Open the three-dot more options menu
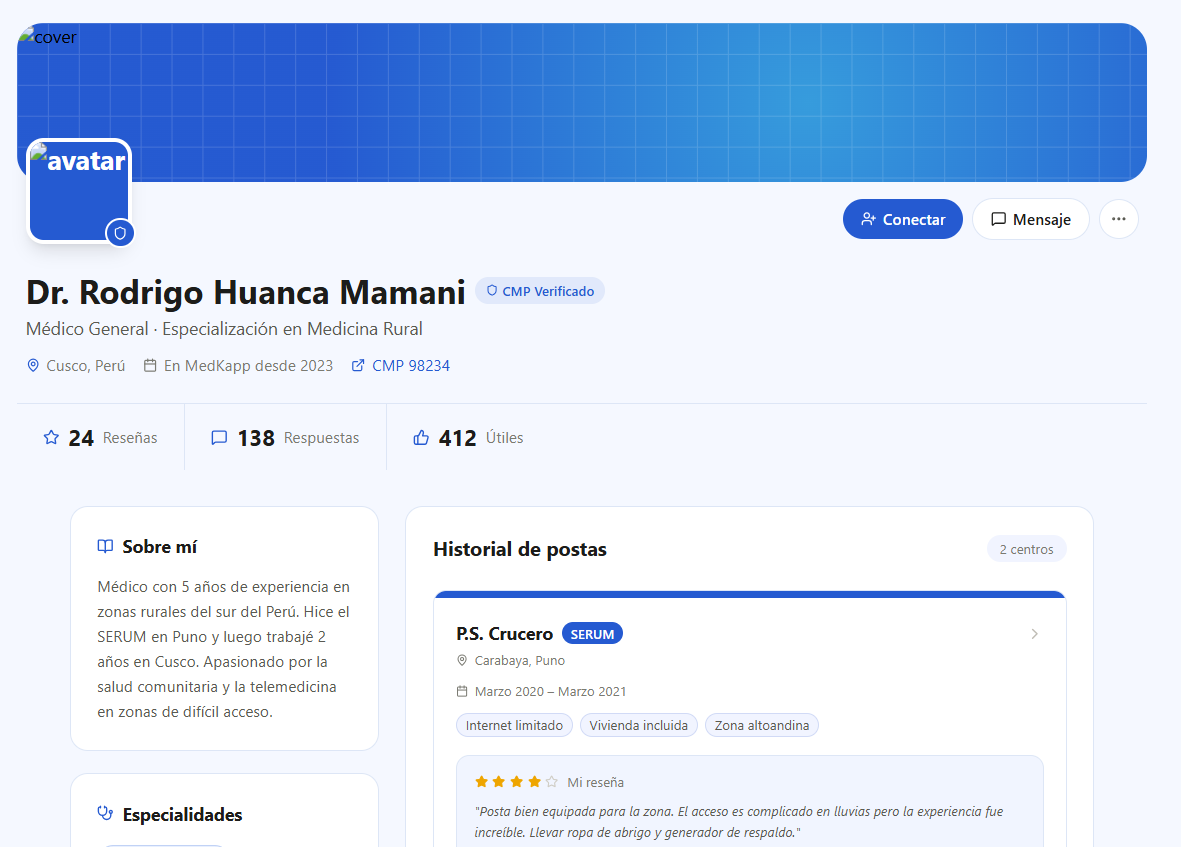The width and height of the screenshot is (1181, 847). point(1118,219)
